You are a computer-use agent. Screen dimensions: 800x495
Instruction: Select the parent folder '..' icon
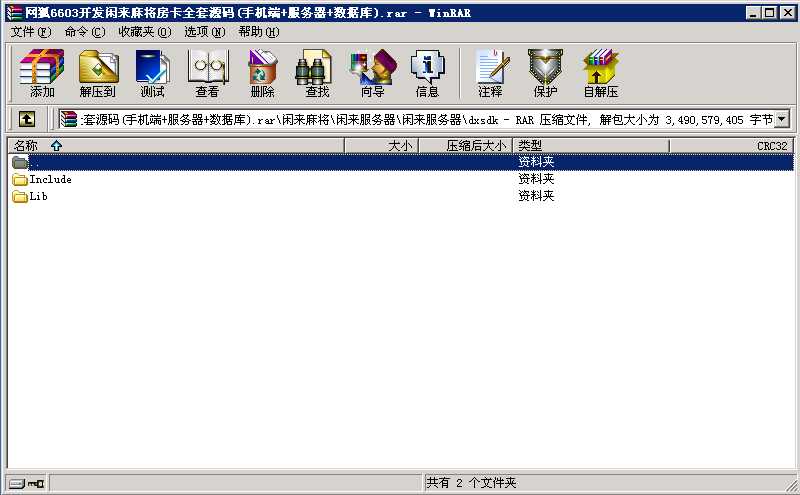20,162
